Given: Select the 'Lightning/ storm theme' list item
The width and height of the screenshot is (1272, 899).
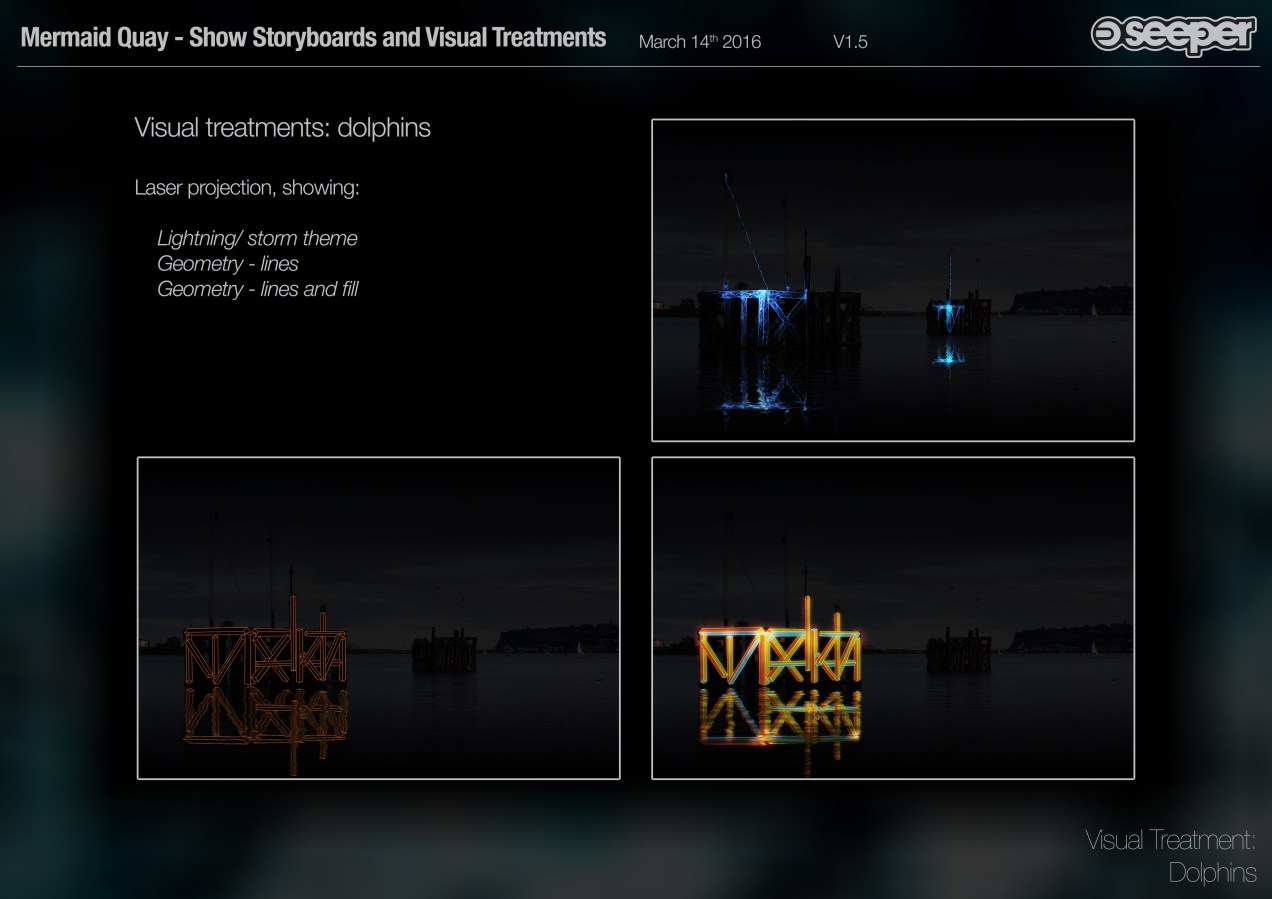Looking at the screenshot, I should (x=257, y=238).
